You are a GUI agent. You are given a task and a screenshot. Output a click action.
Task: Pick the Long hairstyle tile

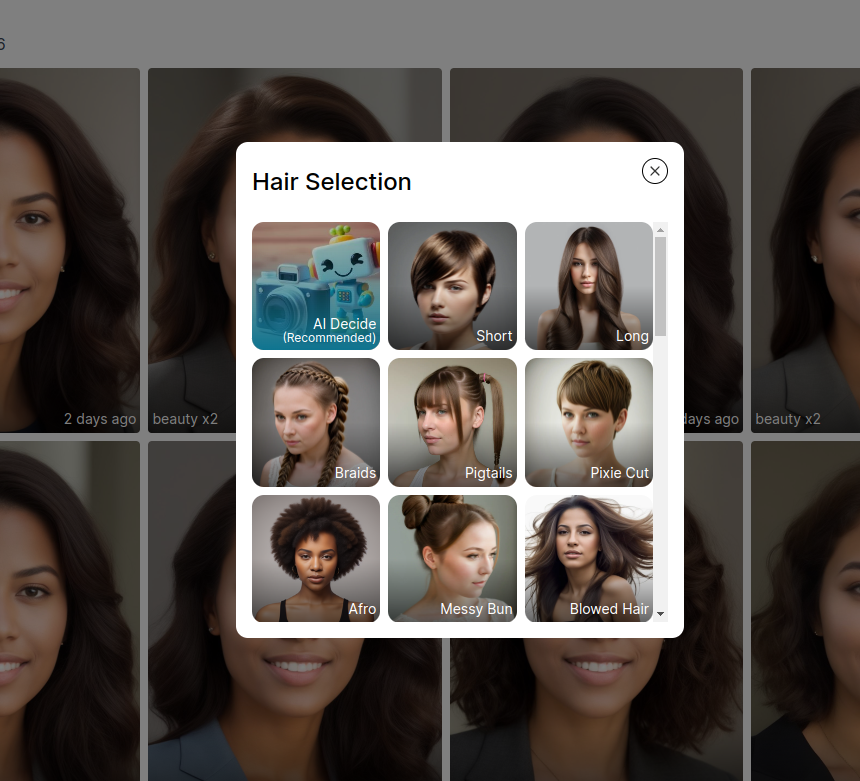[588, 286]
